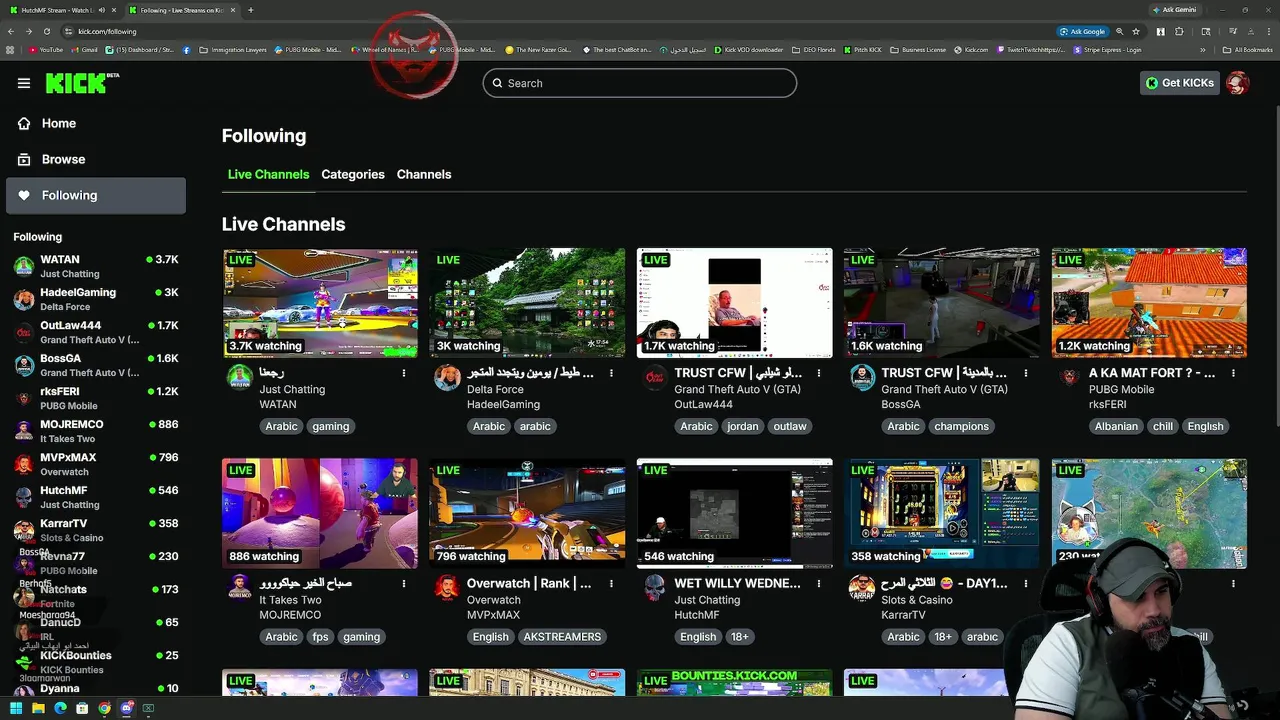Click the jordan tag on OutLaw444 card
The width and height of the screenshot is (1280, 720).
[x=743, y=426]
